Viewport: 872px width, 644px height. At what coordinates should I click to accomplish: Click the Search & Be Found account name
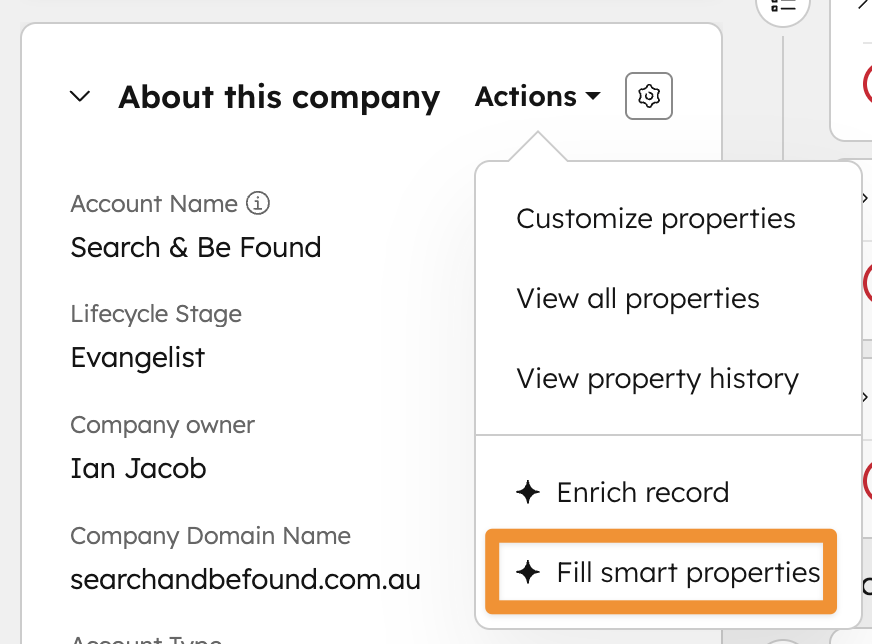195,247
